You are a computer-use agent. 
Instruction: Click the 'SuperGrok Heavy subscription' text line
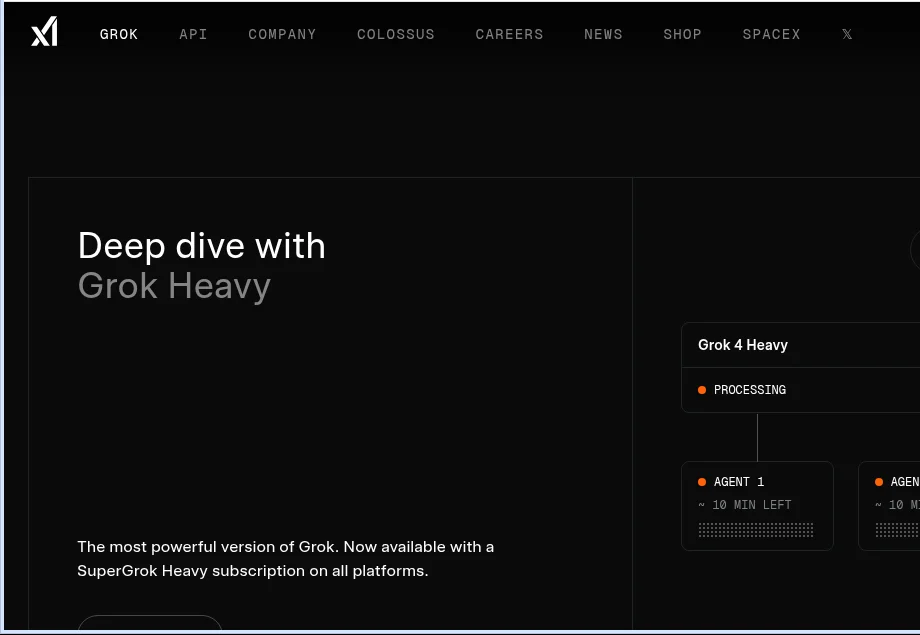pyautogui.click(x=253, y=571)
